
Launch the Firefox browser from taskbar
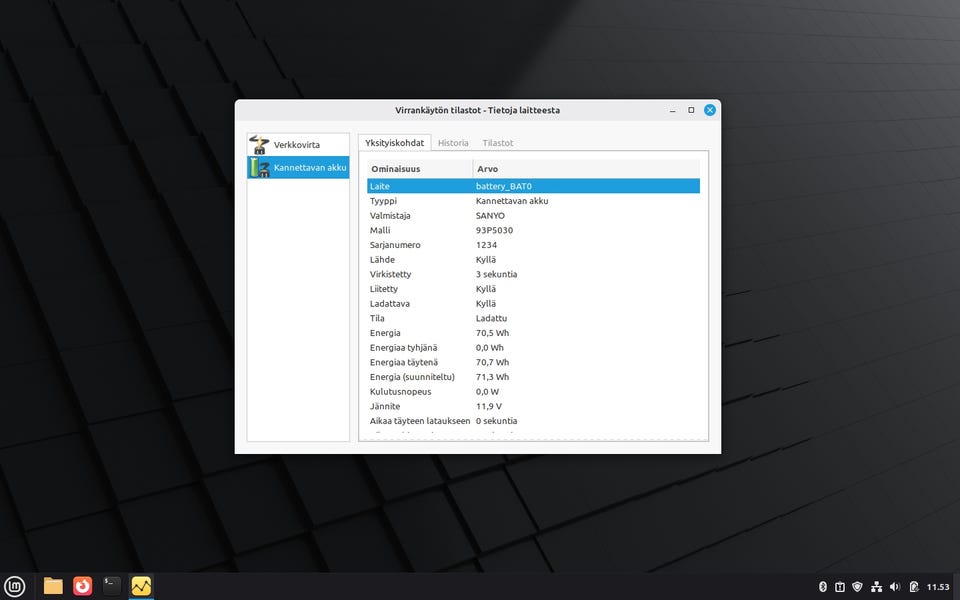pos(83,587)
